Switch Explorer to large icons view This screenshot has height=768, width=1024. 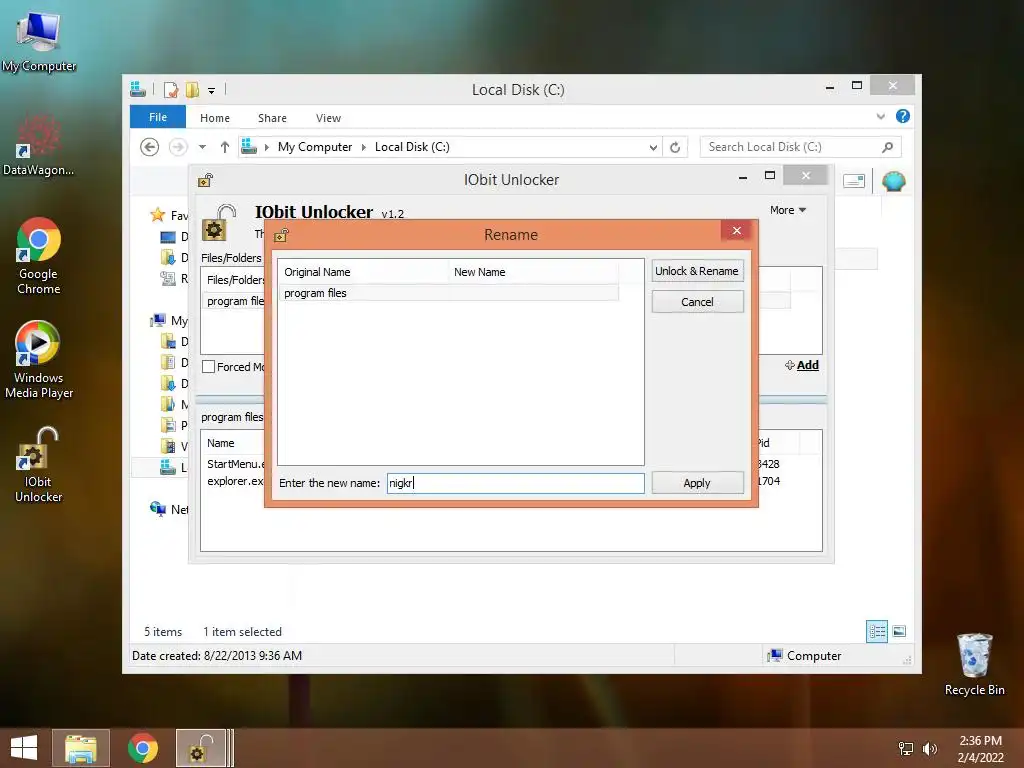point(899,631)
